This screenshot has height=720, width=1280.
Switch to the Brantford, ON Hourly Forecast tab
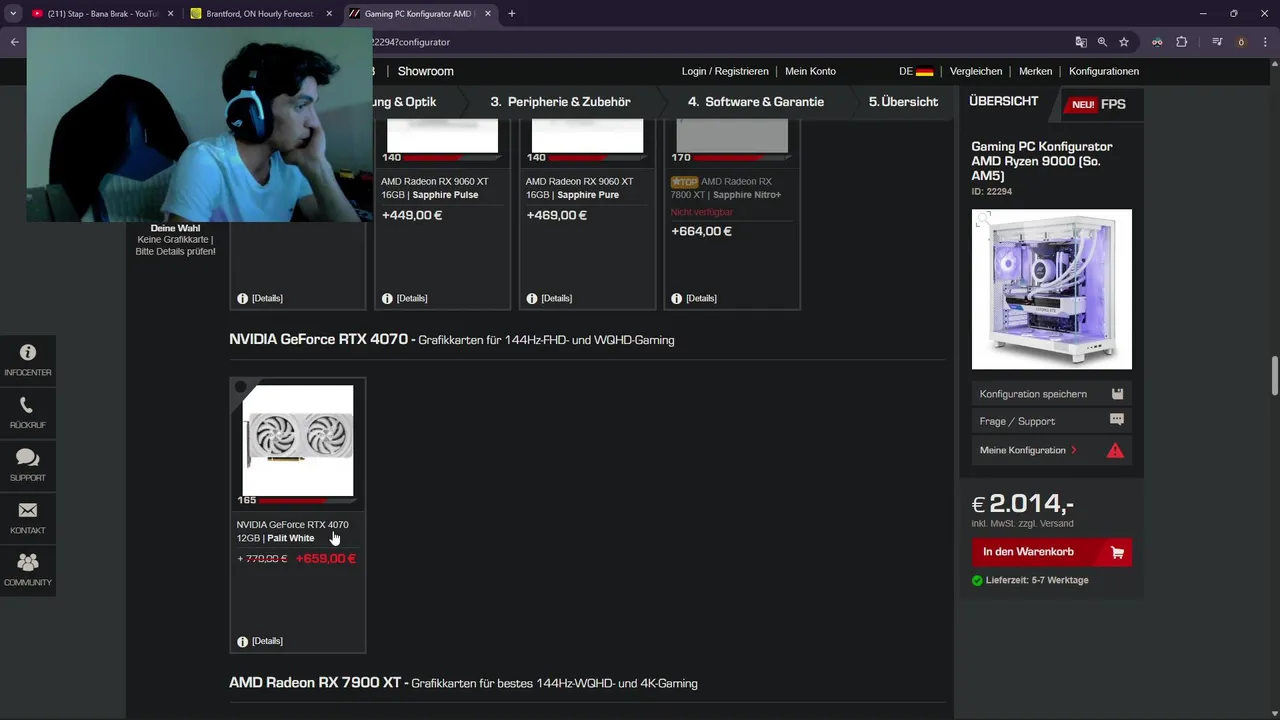[x=260, y=14]
